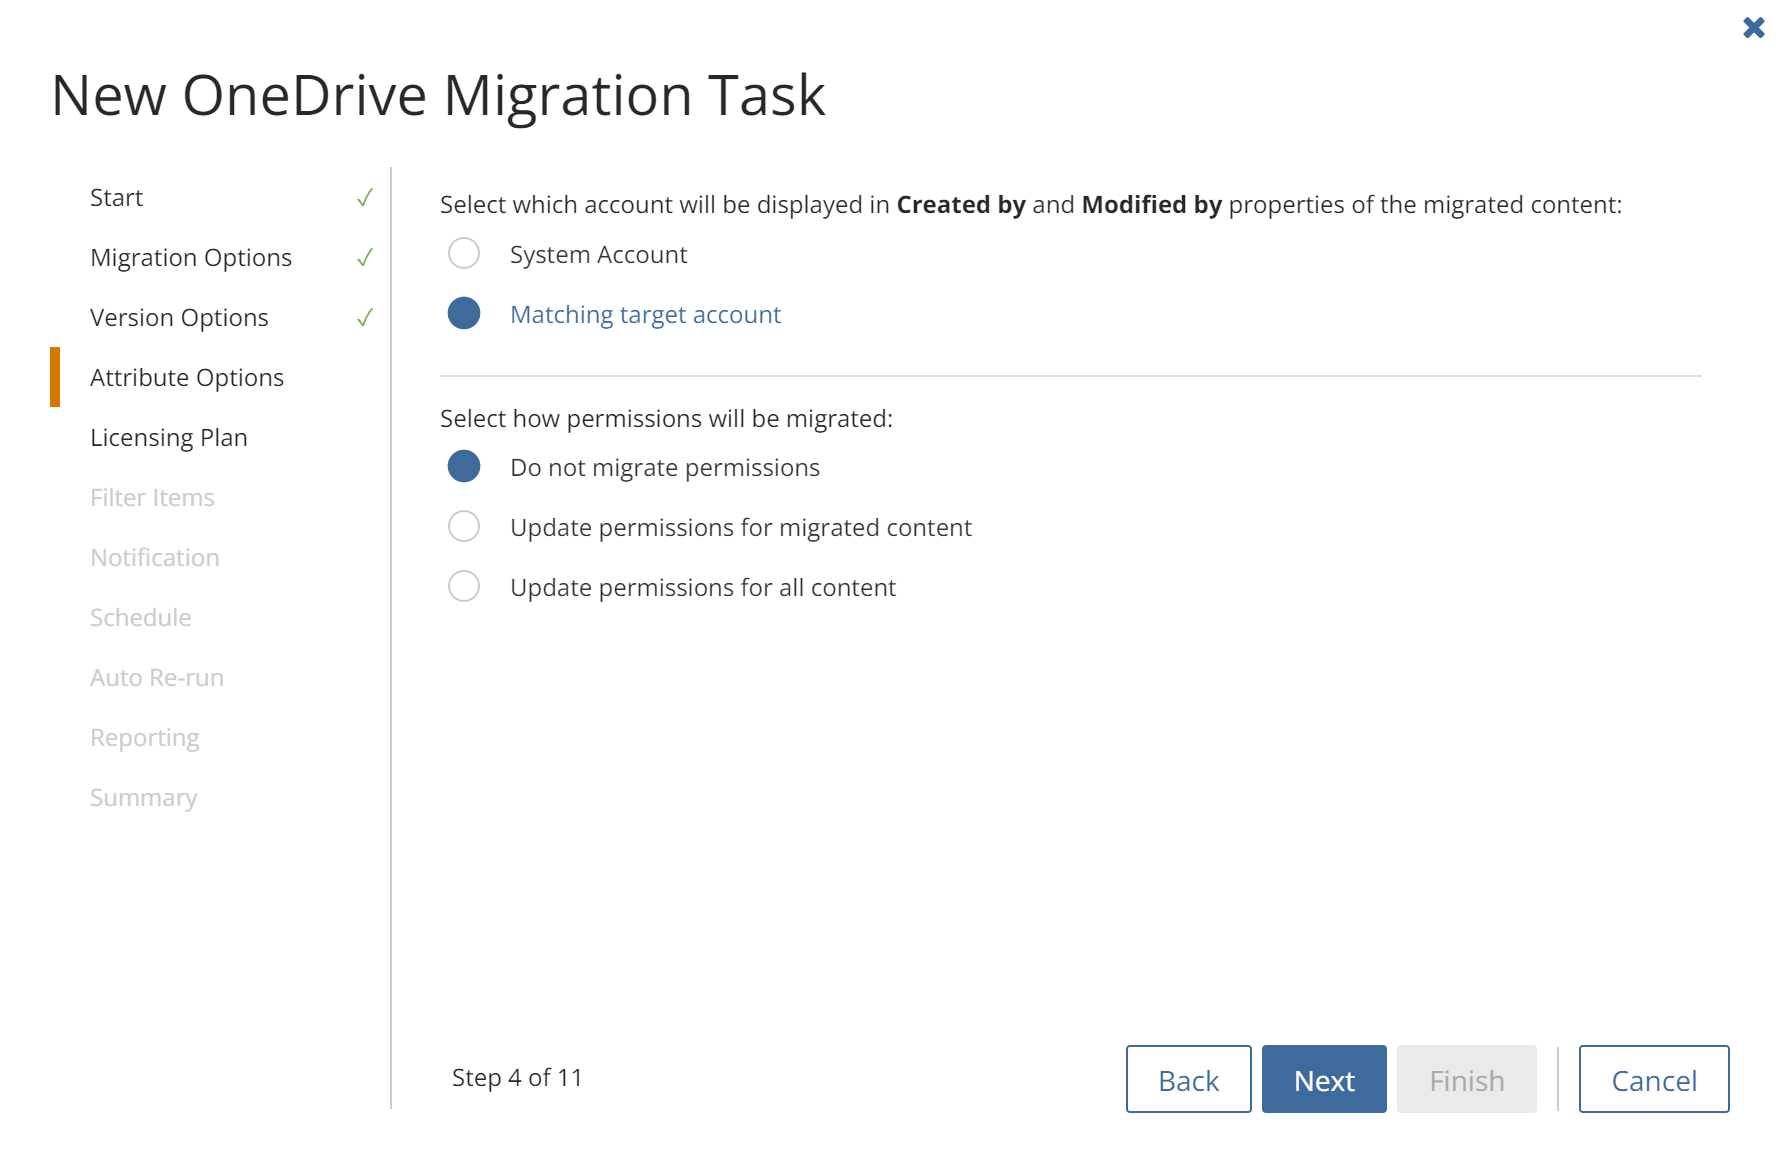Open the Filter Items step
This screenshot has height=1159, width=1784.
(x=152, y=497)
